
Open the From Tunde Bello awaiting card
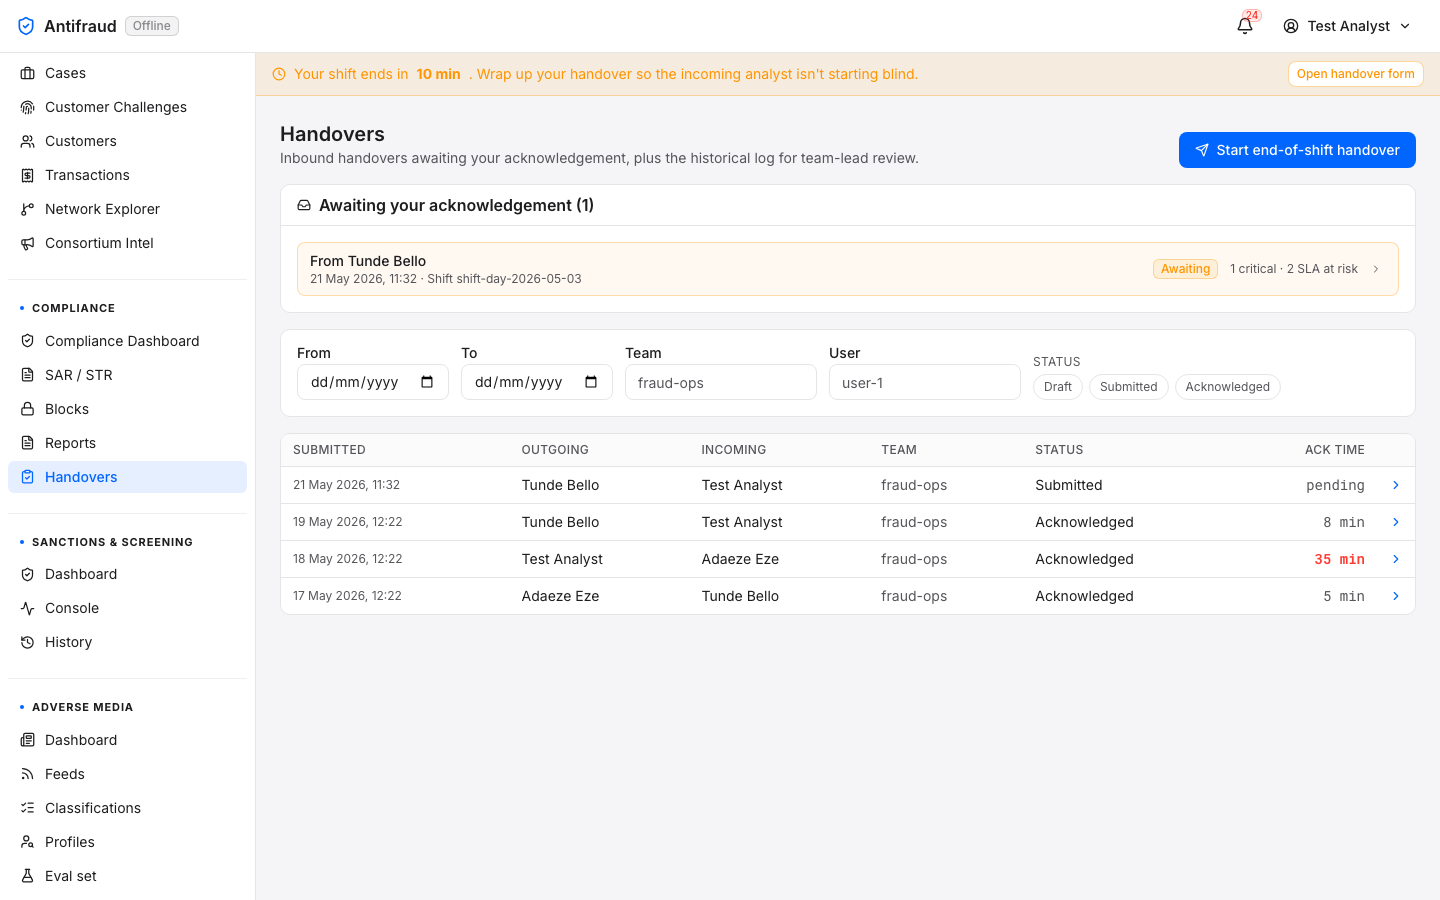pyautogui.click(x=848, y=269)
